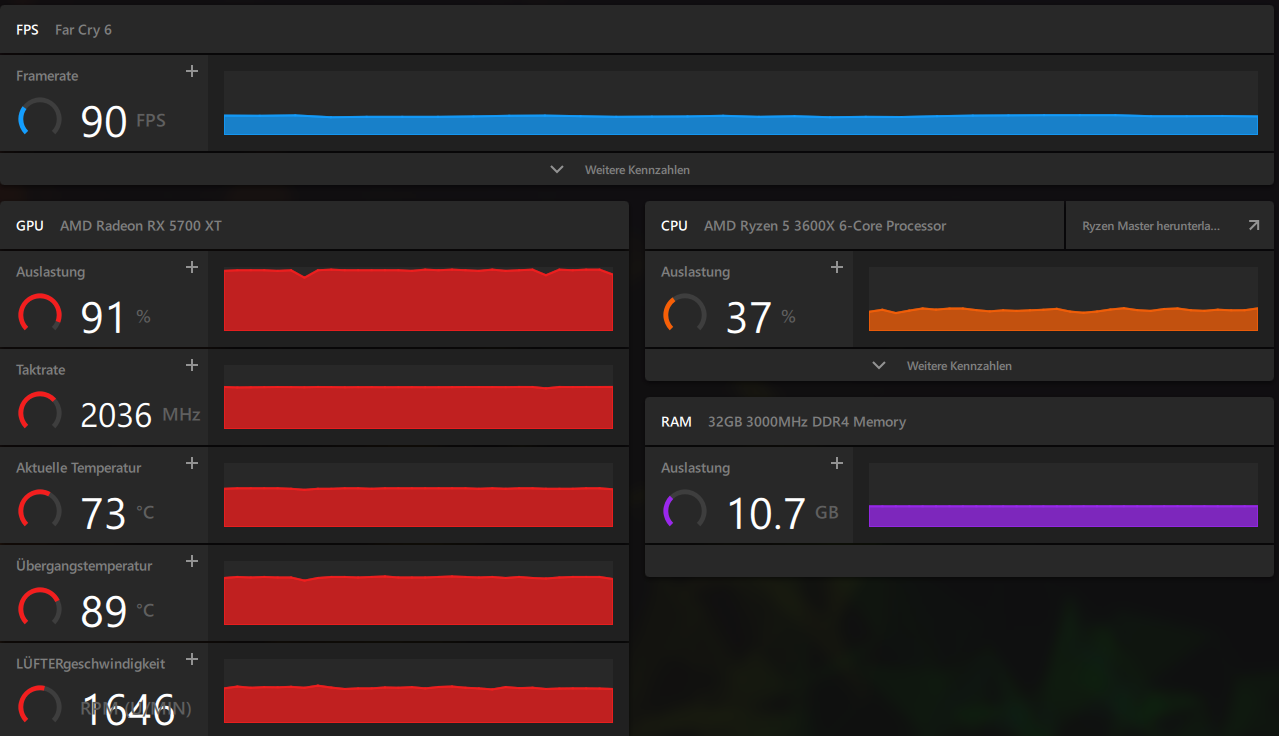Click the plus icon for GPU Auslastung
Viewport: 1279px width, 736px height.
tap(193, 267)
